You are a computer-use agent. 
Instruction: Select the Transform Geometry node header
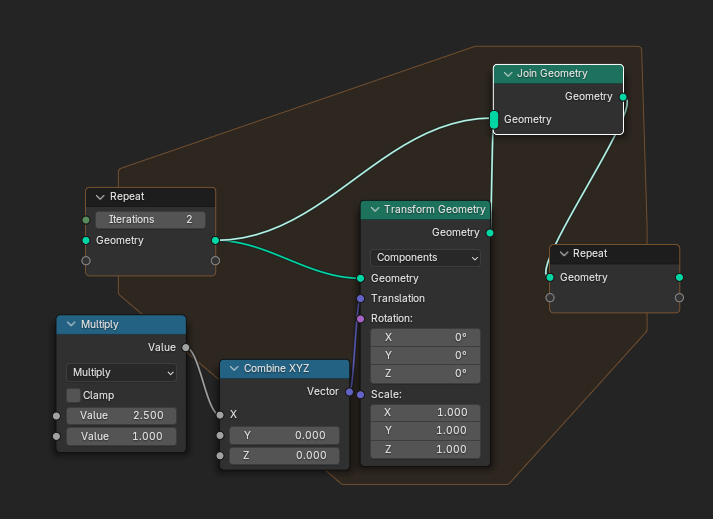425,210
